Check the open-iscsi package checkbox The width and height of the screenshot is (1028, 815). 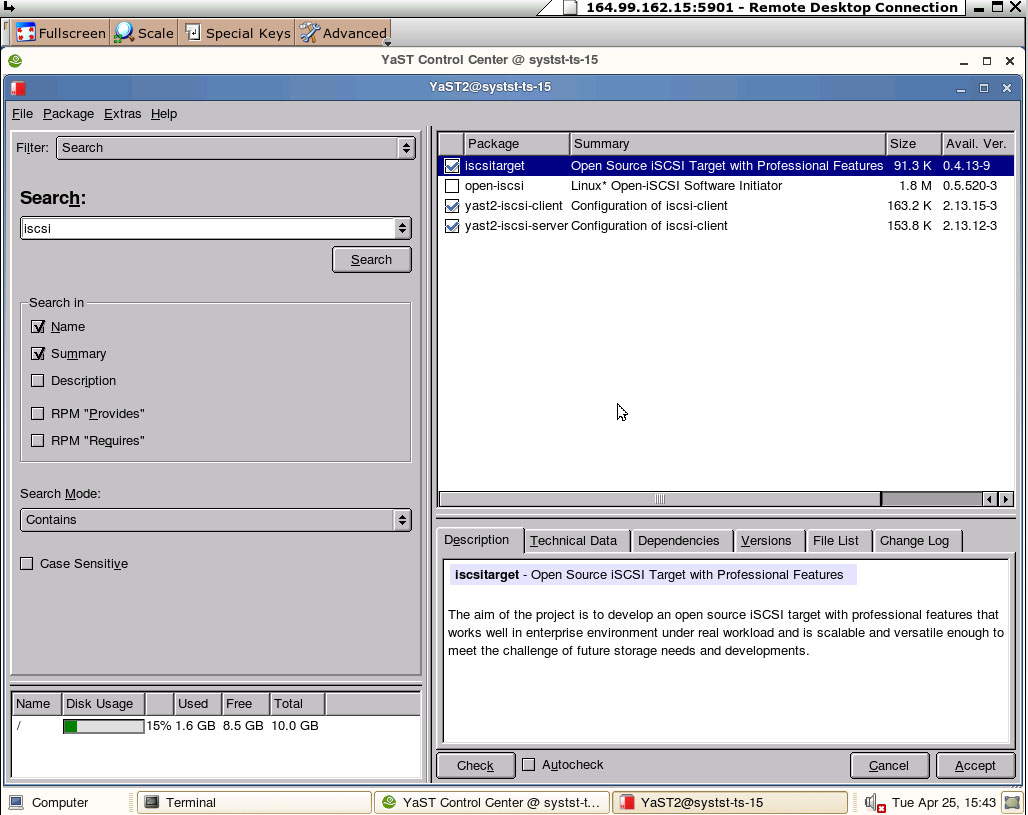[x=452, y=186]
